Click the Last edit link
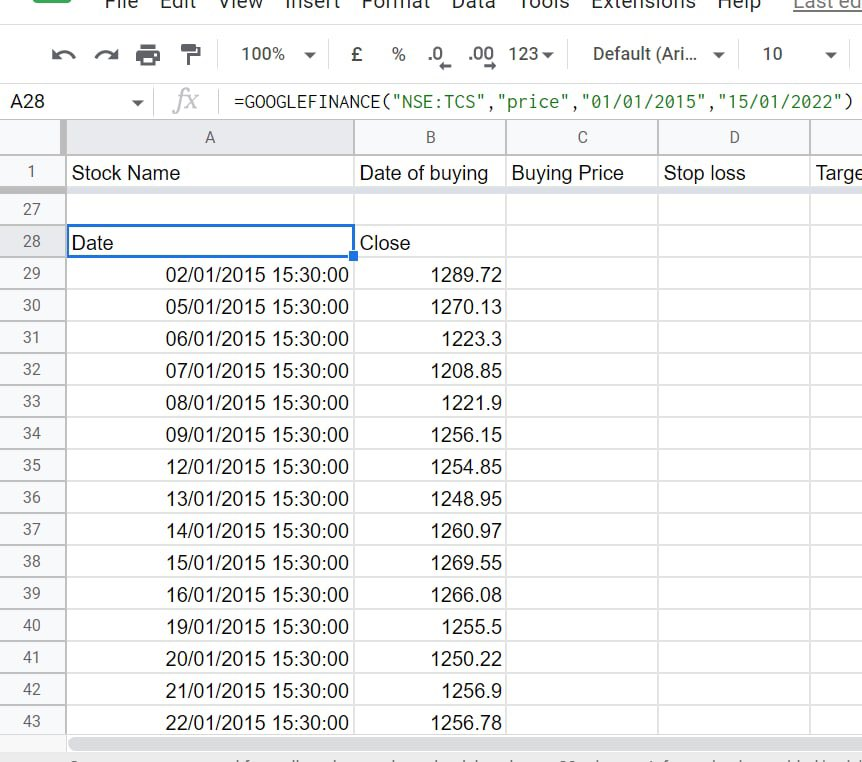 pos(826,5)
